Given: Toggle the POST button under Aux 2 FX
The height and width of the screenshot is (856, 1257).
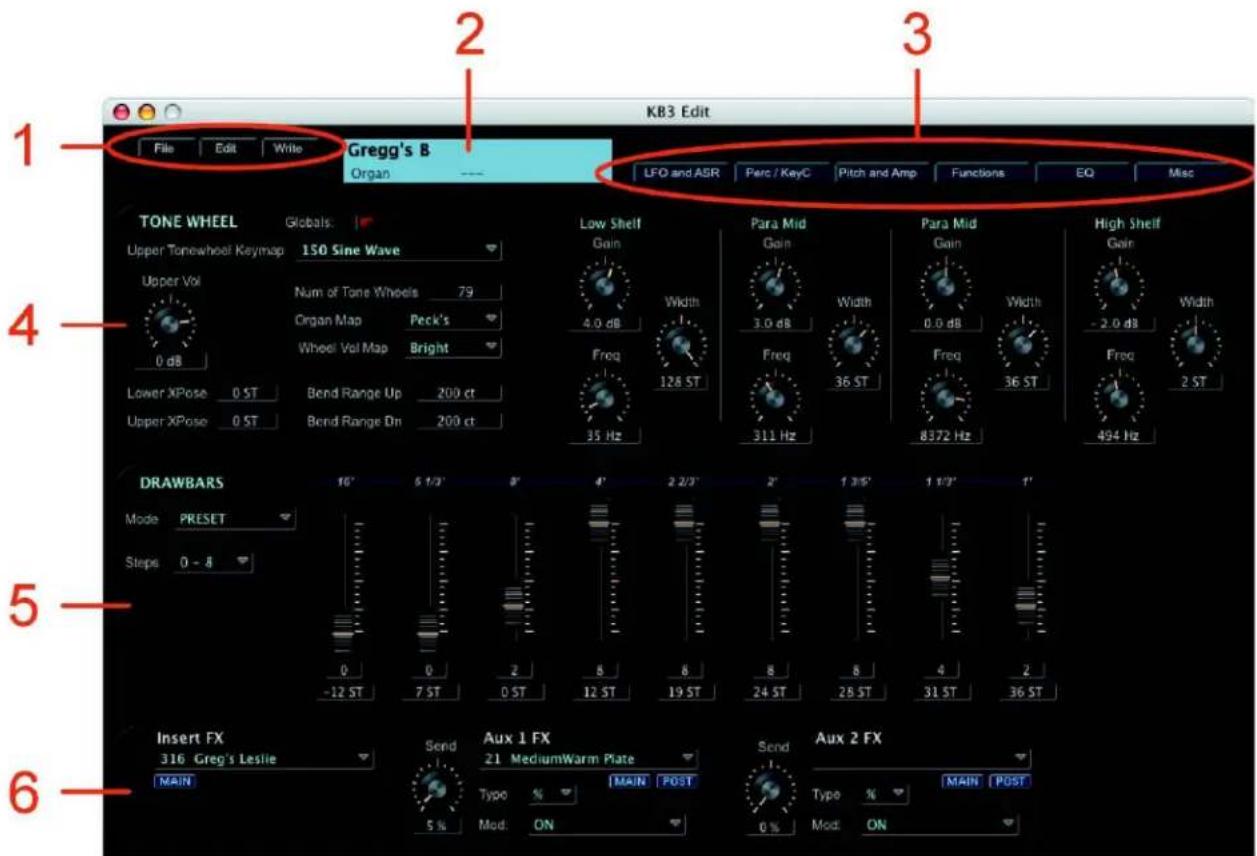Looking at the screenshot, I should [1009, 781].
